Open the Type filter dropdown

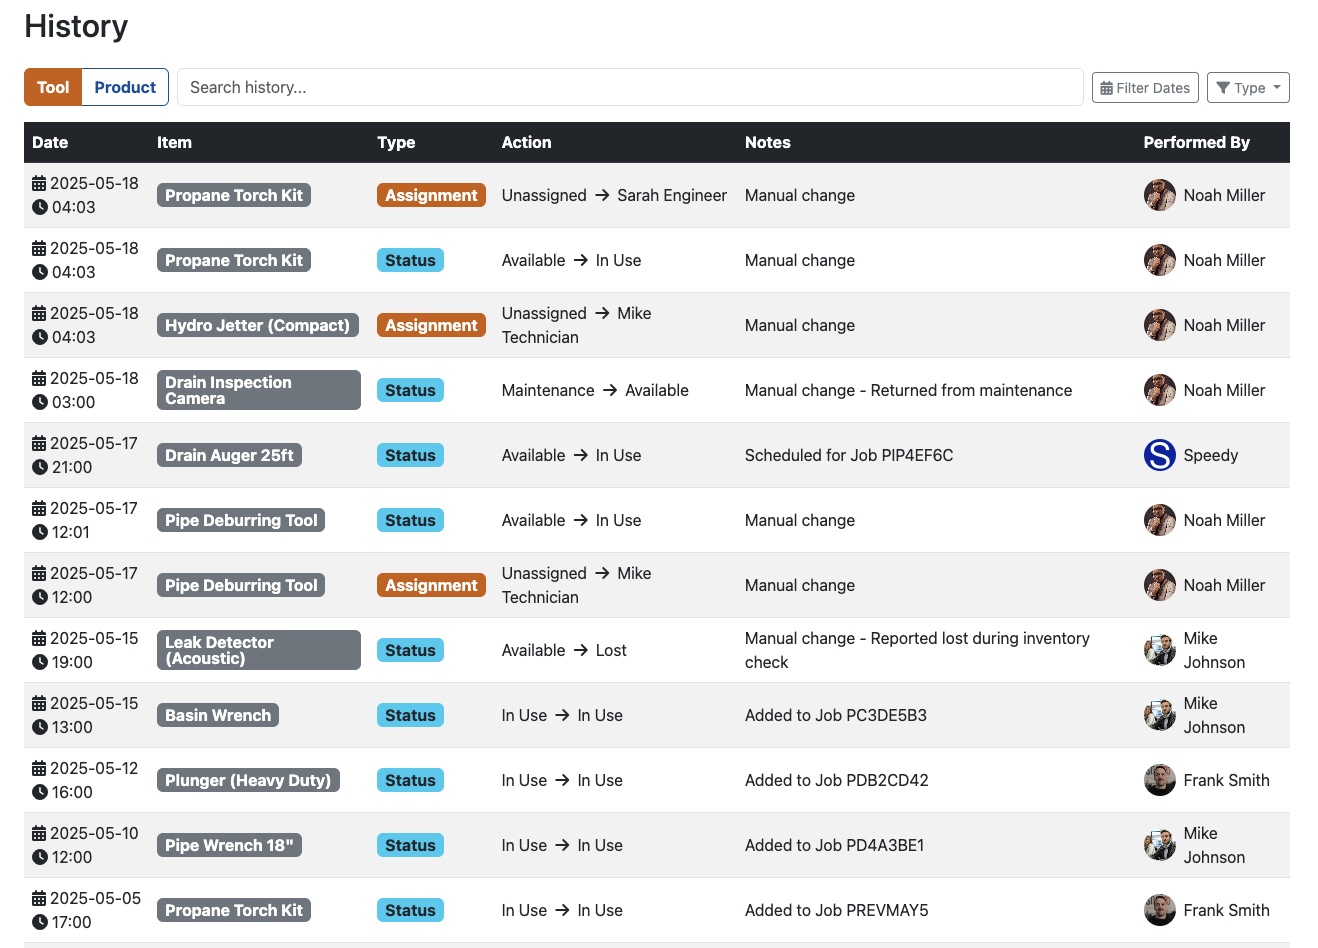click(1248, 87)
